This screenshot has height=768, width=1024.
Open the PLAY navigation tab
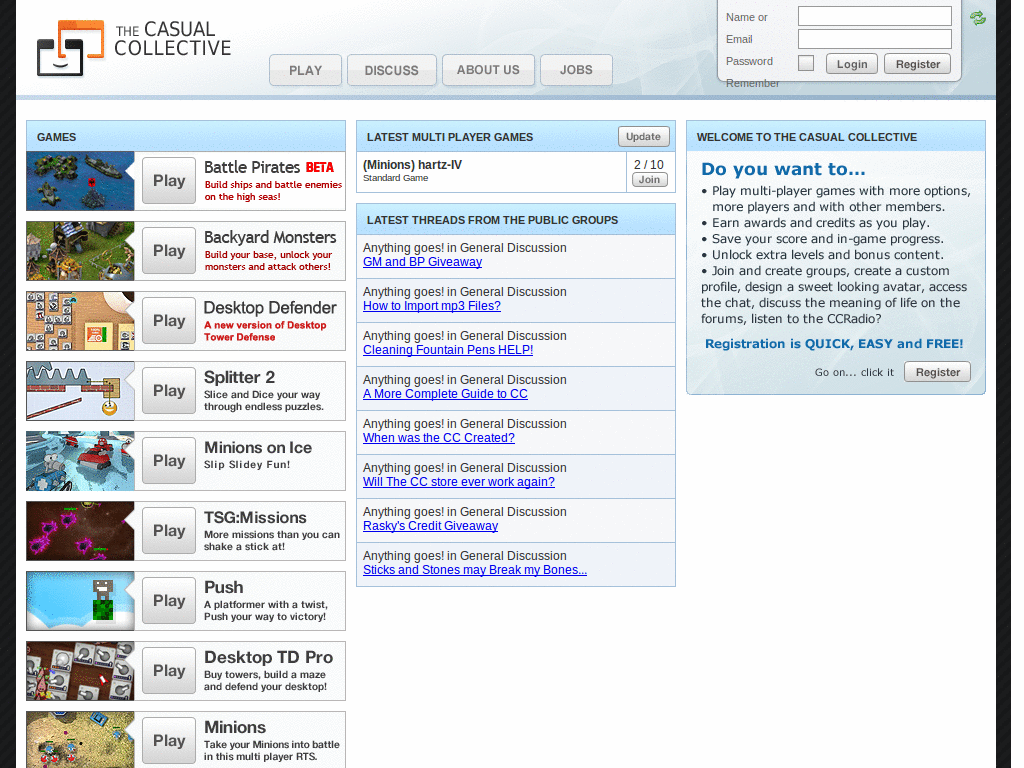(x=306, y=70)
